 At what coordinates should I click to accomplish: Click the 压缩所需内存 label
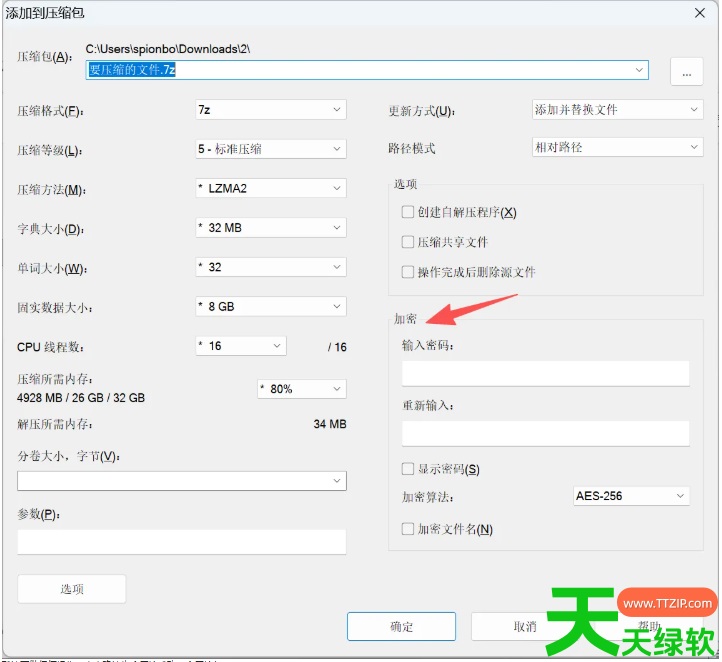[55, 379]
